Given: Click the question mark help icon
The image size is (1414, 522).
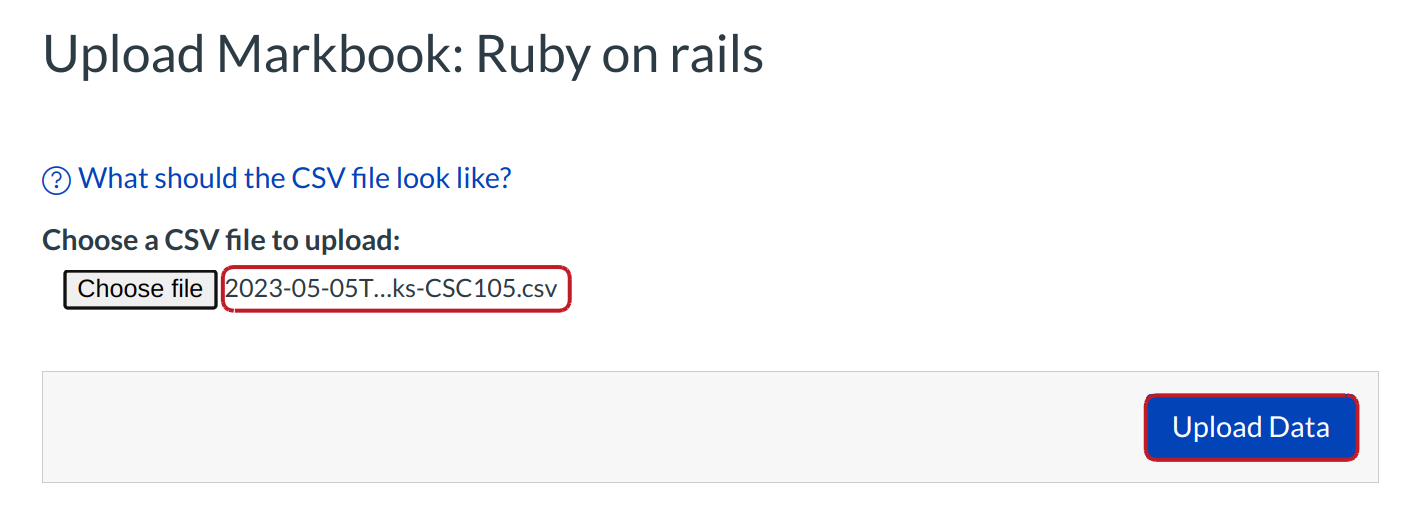Looking at the screenshot, I should (x=56, y=180).
